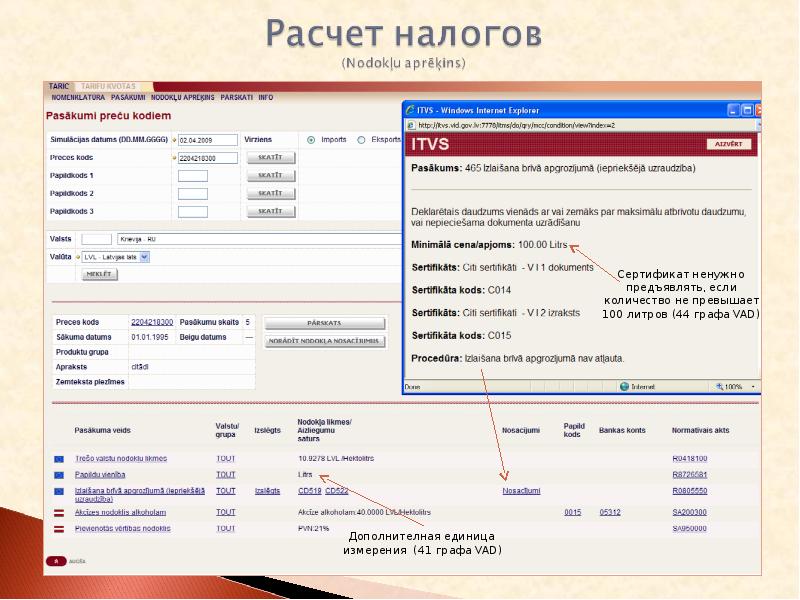Select the Imports radio button
Screen dimensions: 800x600
[311, 140]
